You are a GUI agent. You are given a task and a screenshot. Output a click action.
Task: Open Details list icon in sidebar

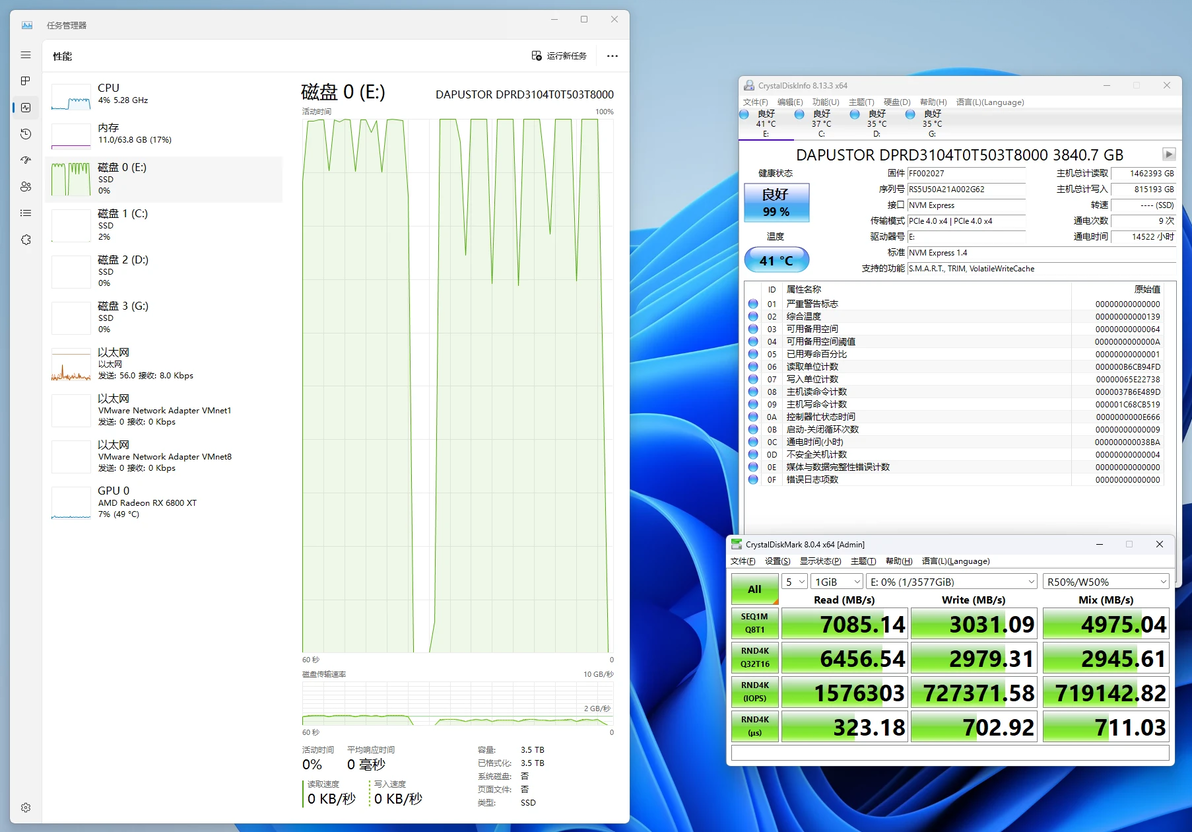click(26, 213)
